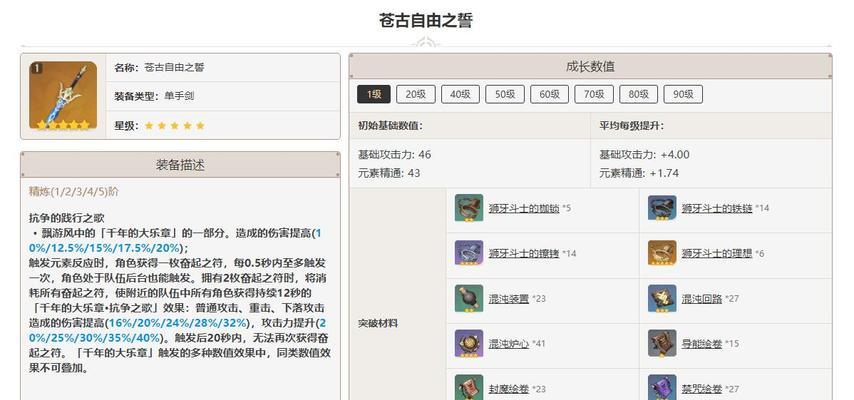Image resolution: width=854 pixels, height=400 pixels.
Task: Click the 初始基础数值 column header
Action: [469, 126]
